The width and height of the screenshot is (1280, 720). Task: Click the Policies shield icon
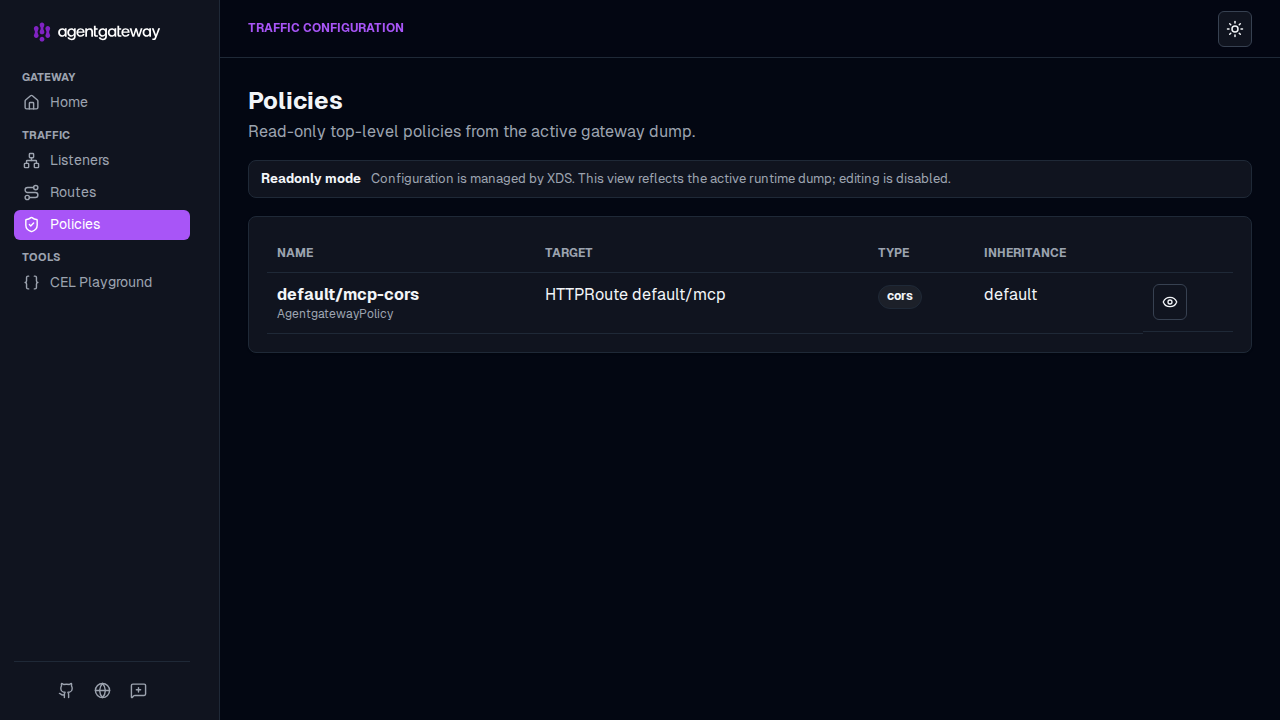[x=32, y=225]
